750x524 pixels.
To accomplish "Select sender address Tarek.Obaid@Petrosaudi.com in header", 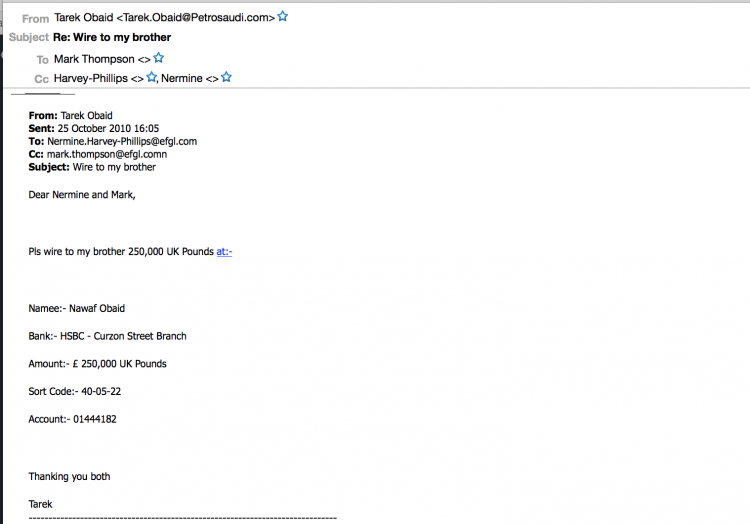I will [196, 18].
